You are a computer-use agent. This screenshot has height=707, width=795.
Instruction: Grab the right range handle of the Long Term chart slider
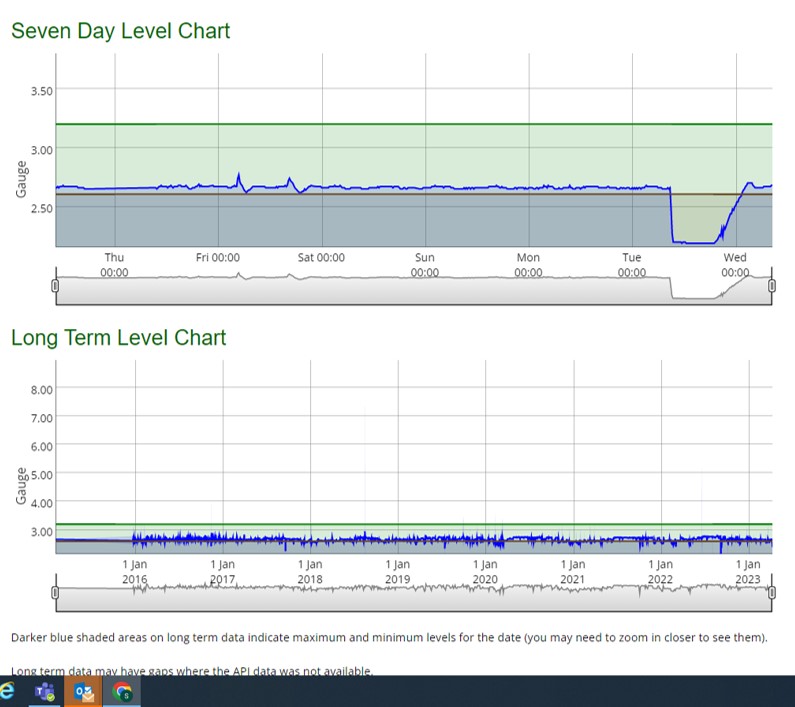tap(772, 592)
